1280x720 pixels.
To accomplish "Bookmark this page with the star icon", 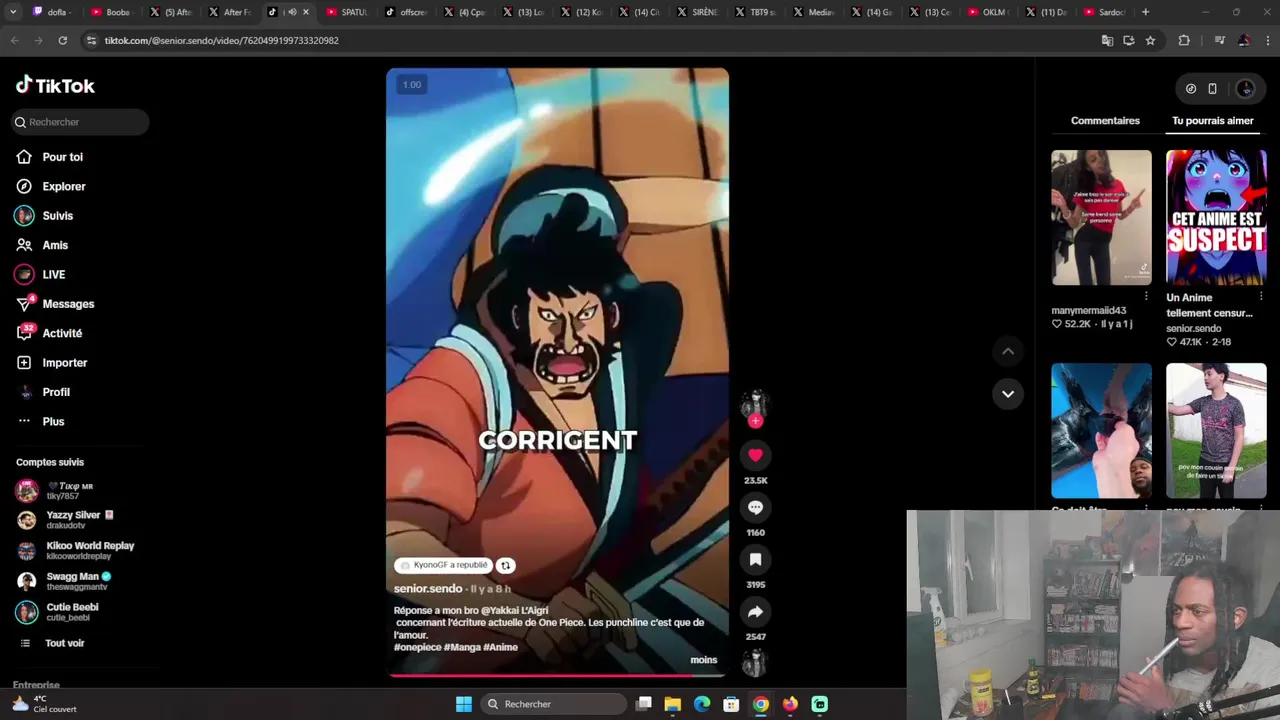I will point(1150,40).
